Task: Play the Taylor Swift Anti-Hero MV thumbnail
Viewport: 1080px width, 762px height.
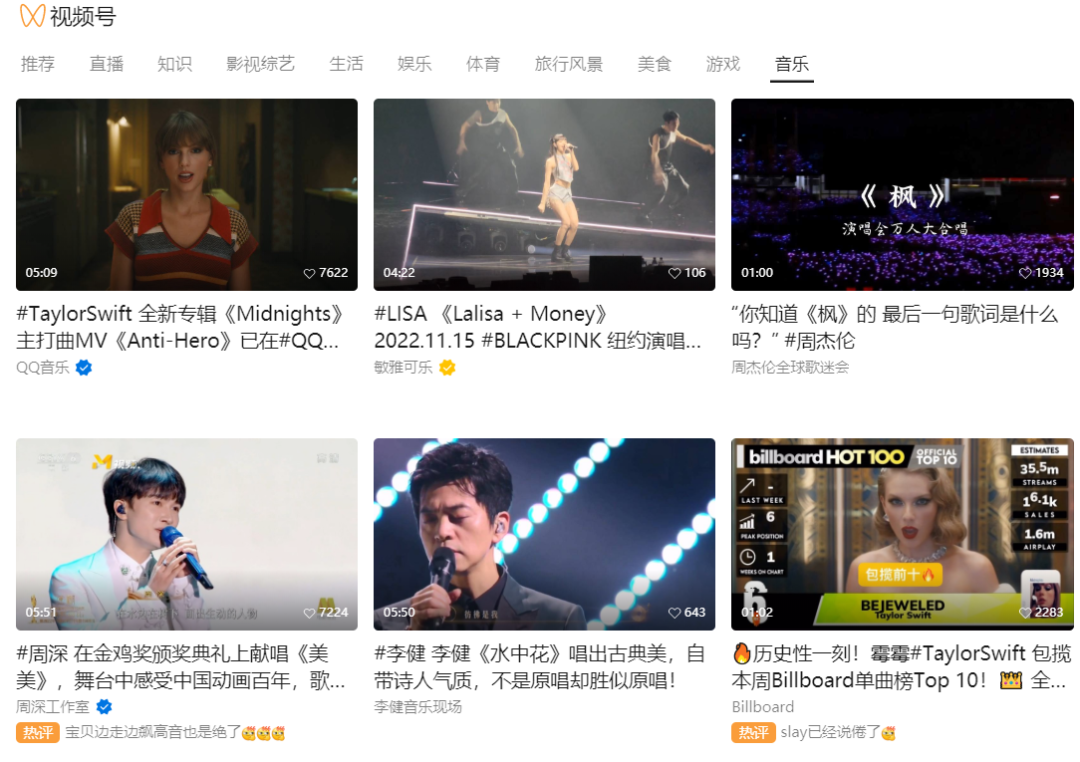Action: (187, 194)
